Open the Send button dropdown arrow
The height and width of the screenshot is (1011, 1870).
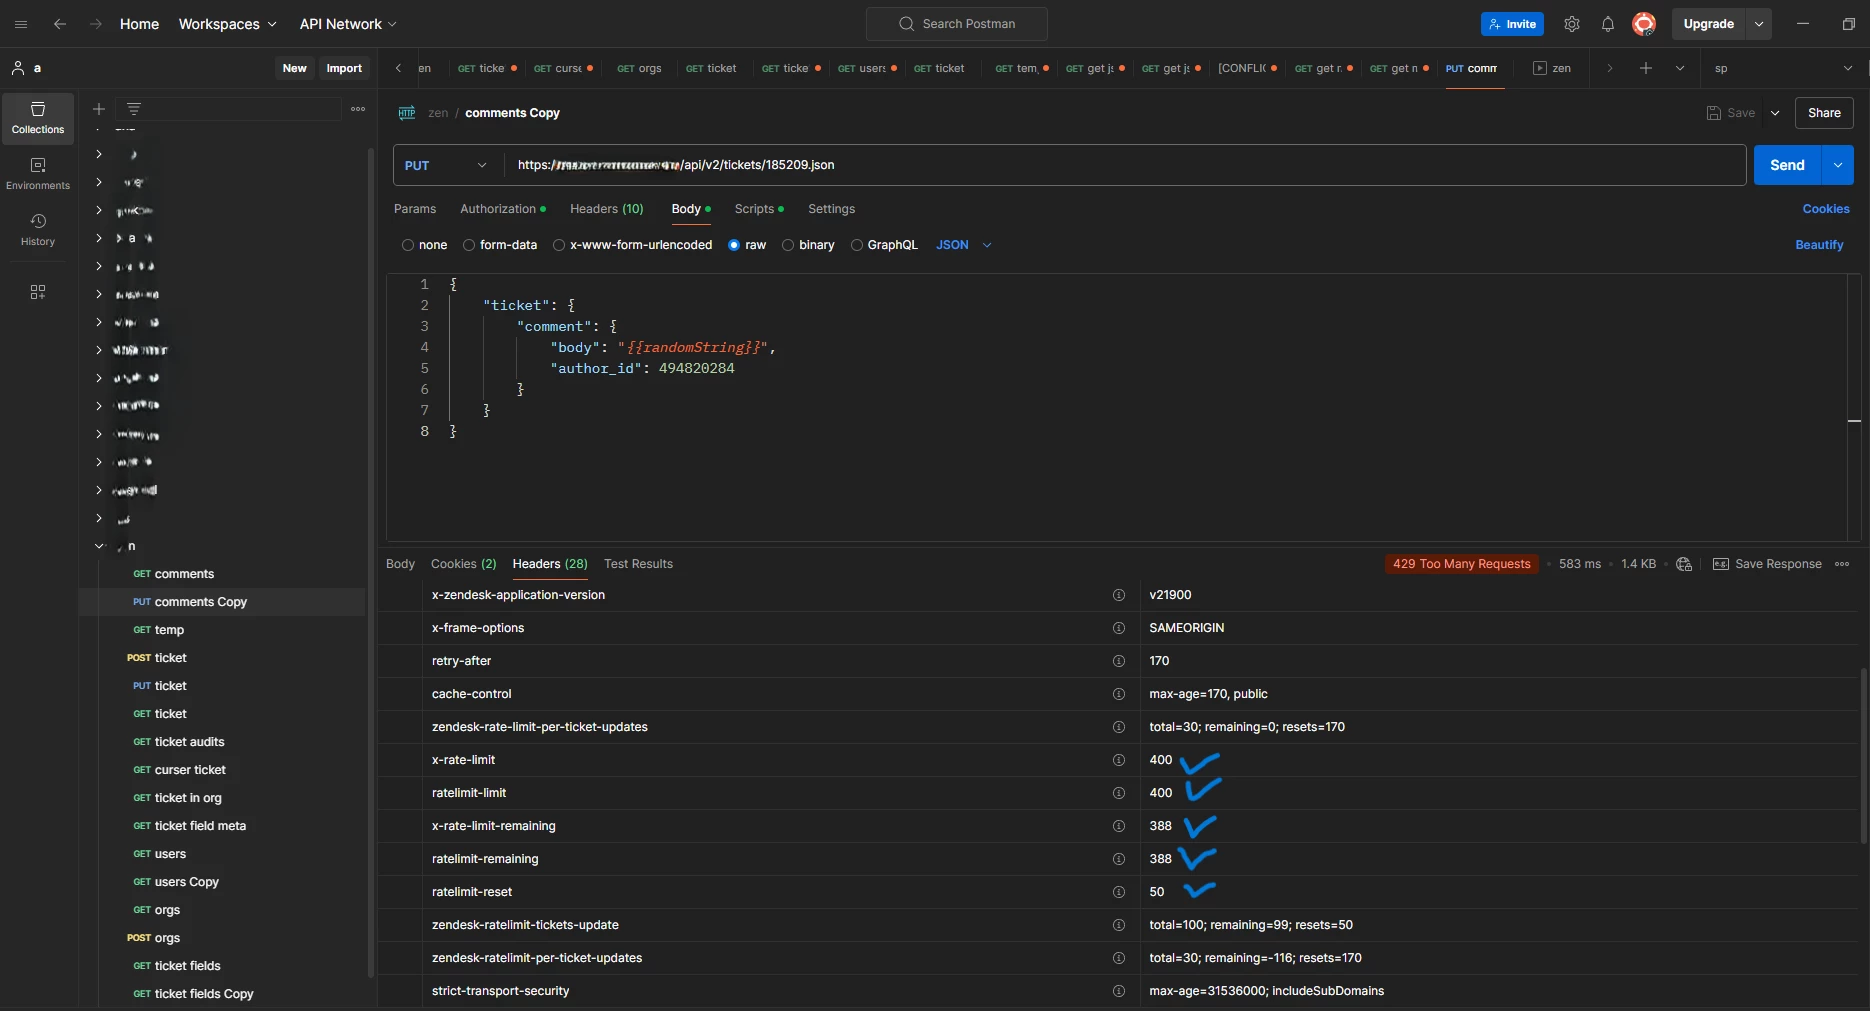coord(1838,165)
